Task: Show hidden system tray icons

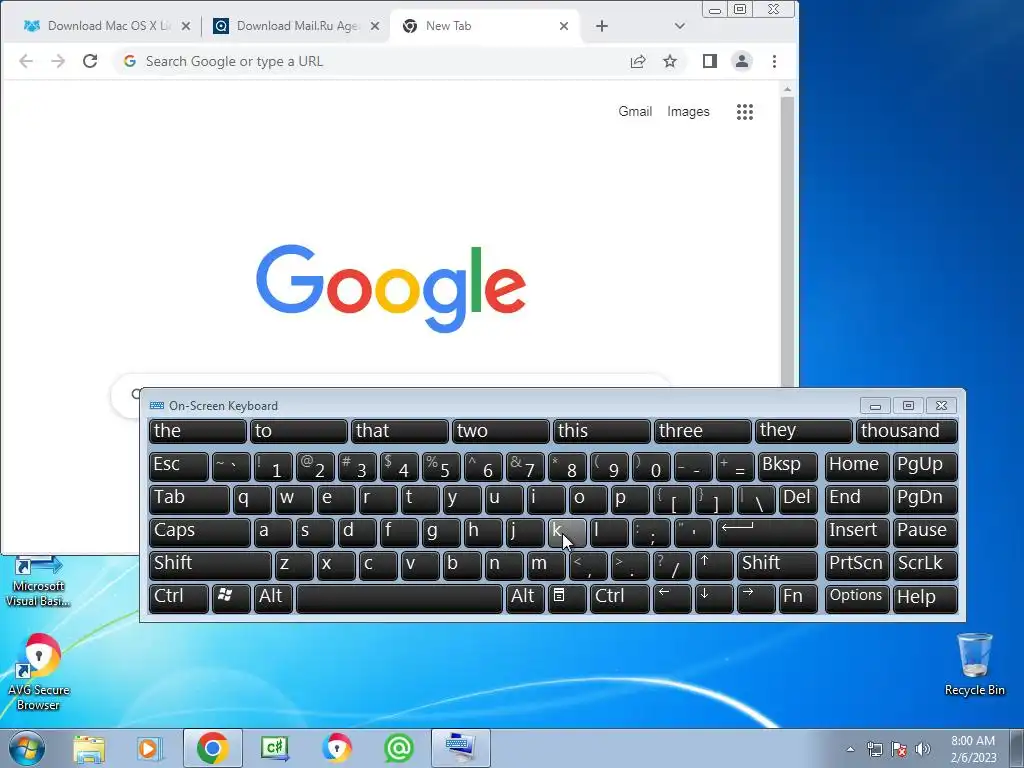Action: coord(850,749)
